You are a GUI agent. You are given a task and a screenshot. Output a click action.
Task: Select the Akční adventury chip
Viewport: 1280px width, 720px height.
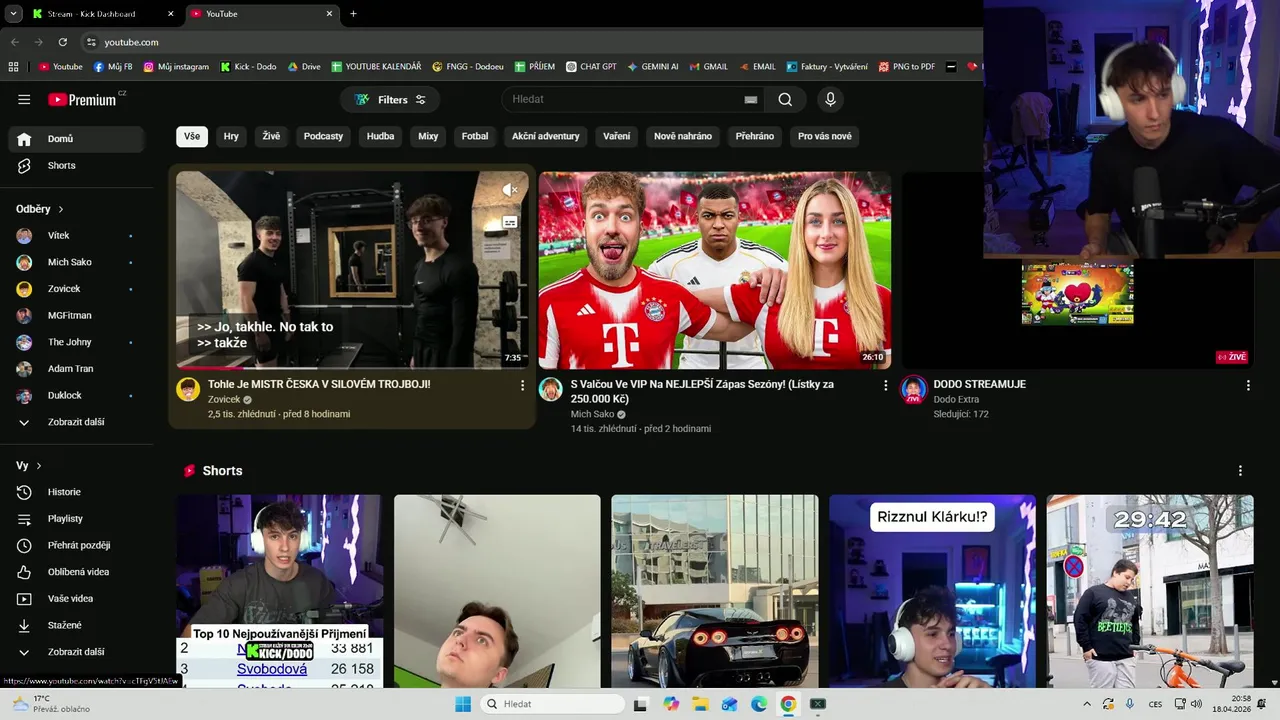[545, 136]
